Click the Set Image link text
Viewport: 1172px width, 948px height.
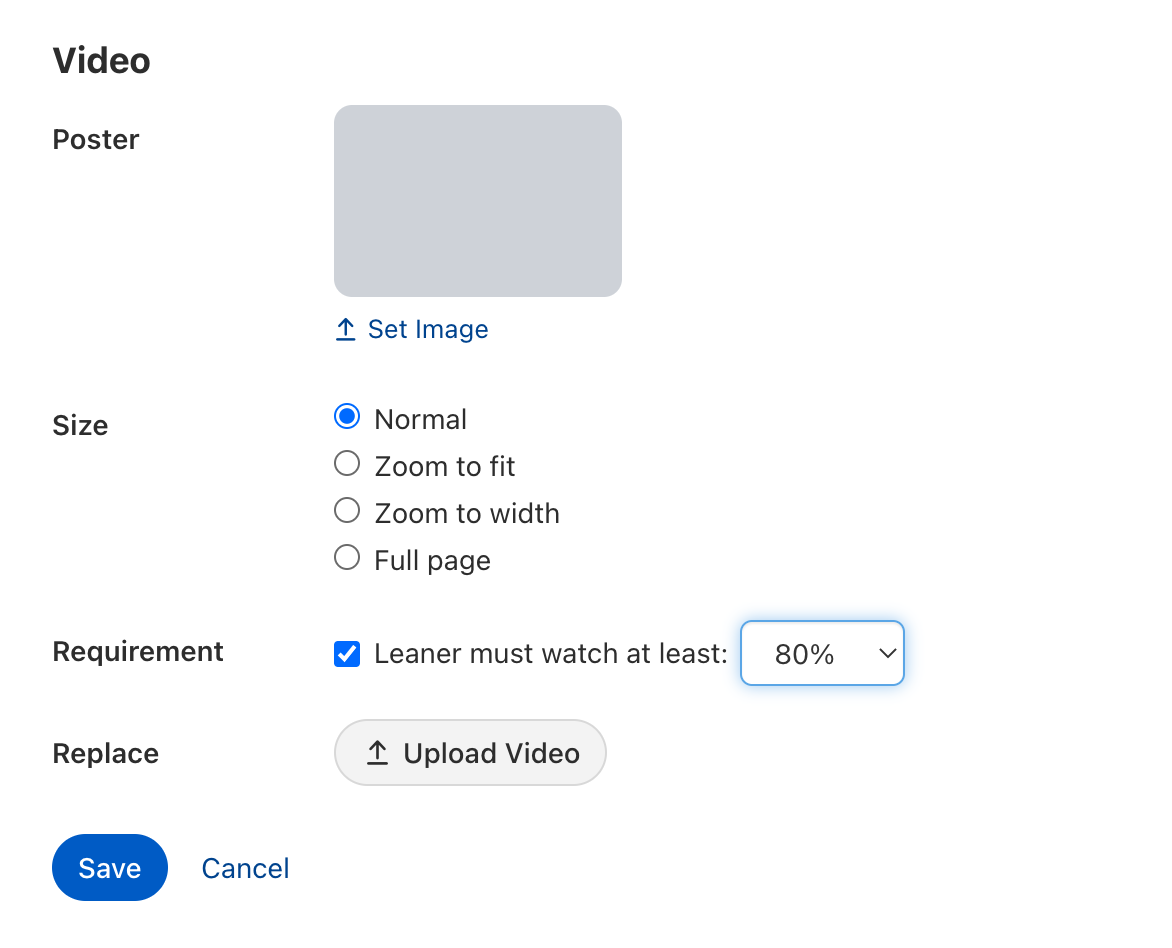pyautogui.click(x=428, y=330)
